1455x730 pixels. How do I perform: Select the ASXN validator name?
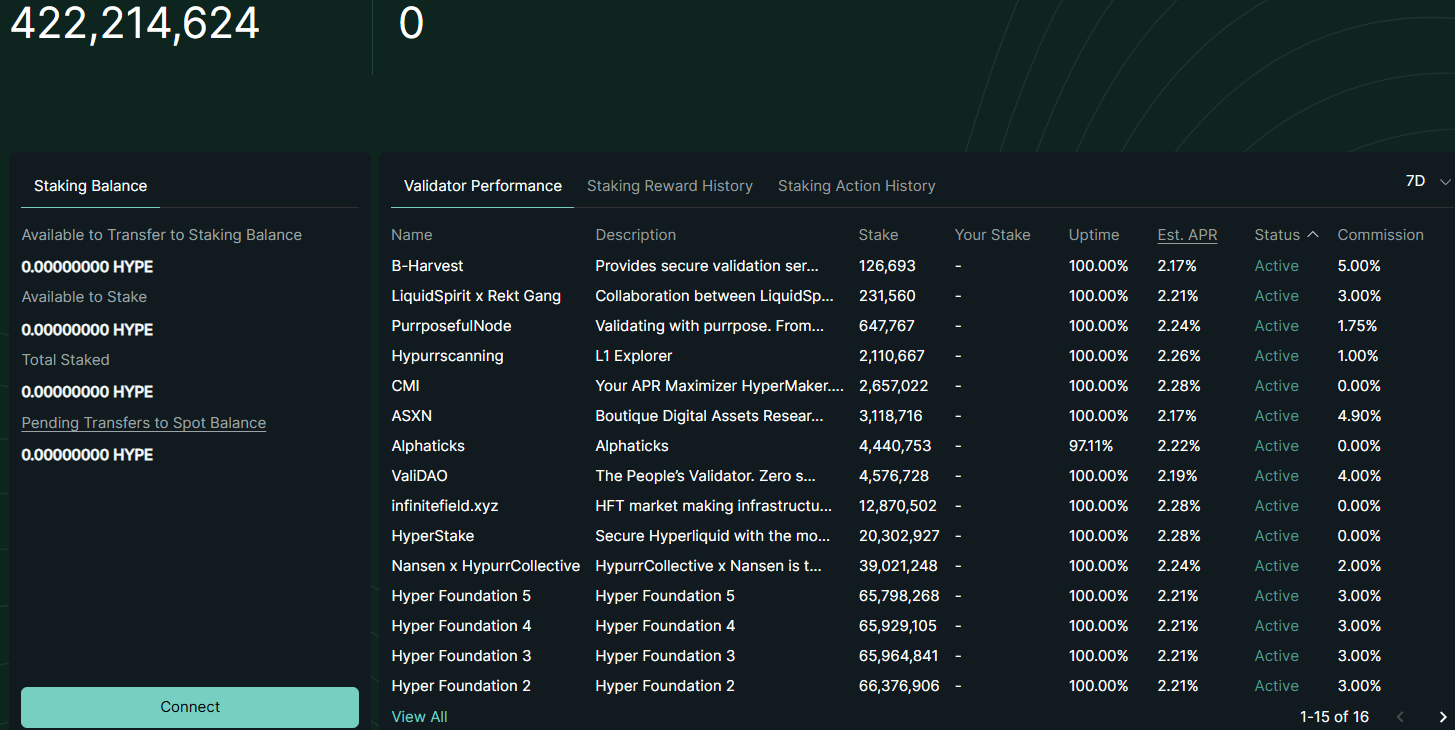(x=412, y=416)
